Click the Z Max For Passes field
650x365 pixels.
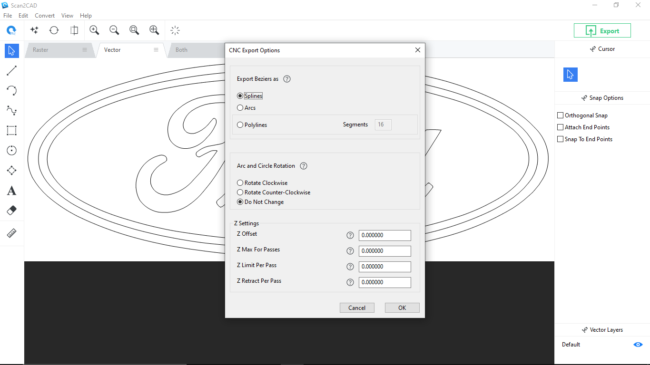(385, 251)
